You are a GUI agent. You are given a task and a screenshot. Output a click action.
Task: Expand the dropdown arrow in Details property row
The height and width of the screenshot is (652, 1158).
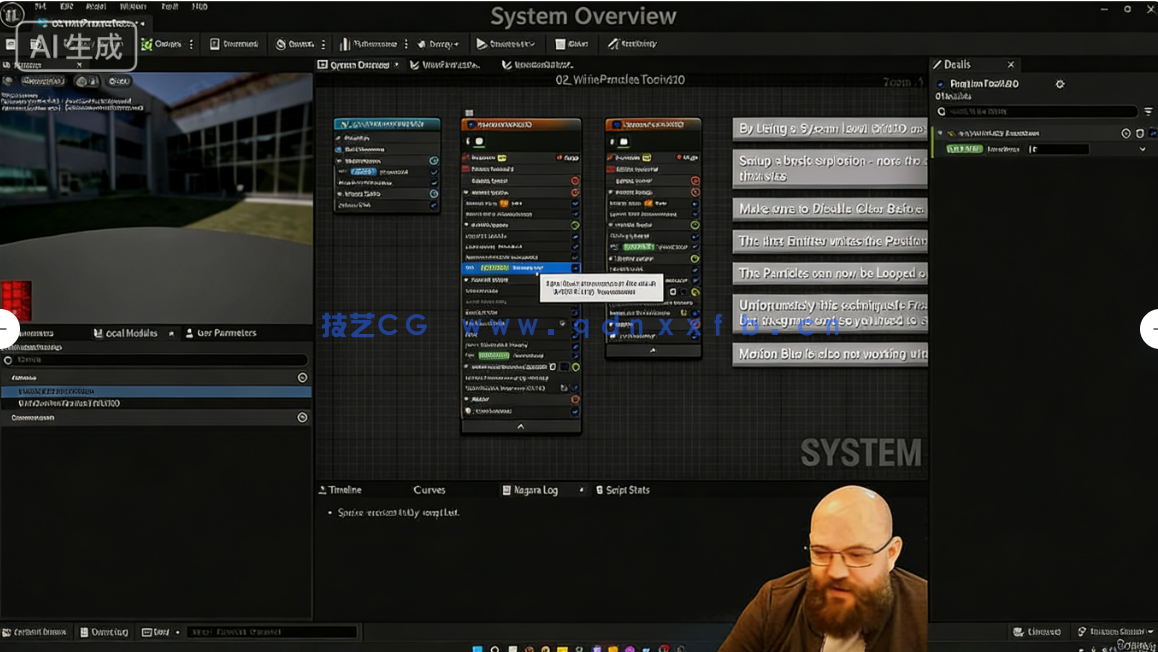pos(1143,149)
